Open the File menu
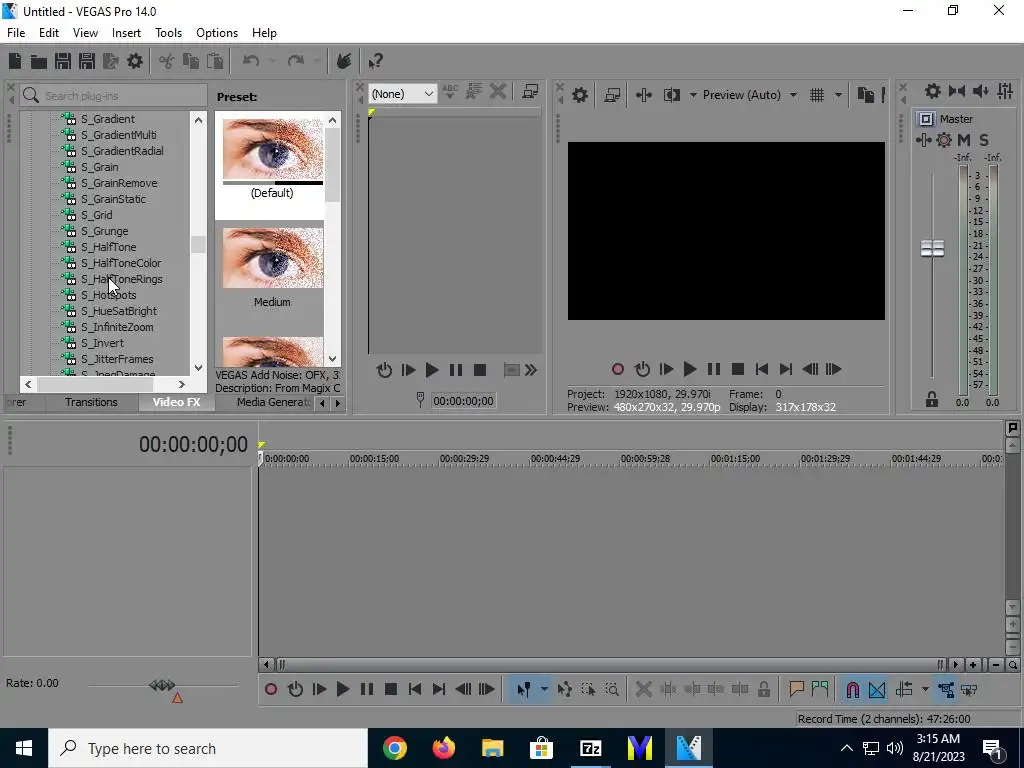The width and height of the screenshot is (1024, 768). [x=16, y=33]
